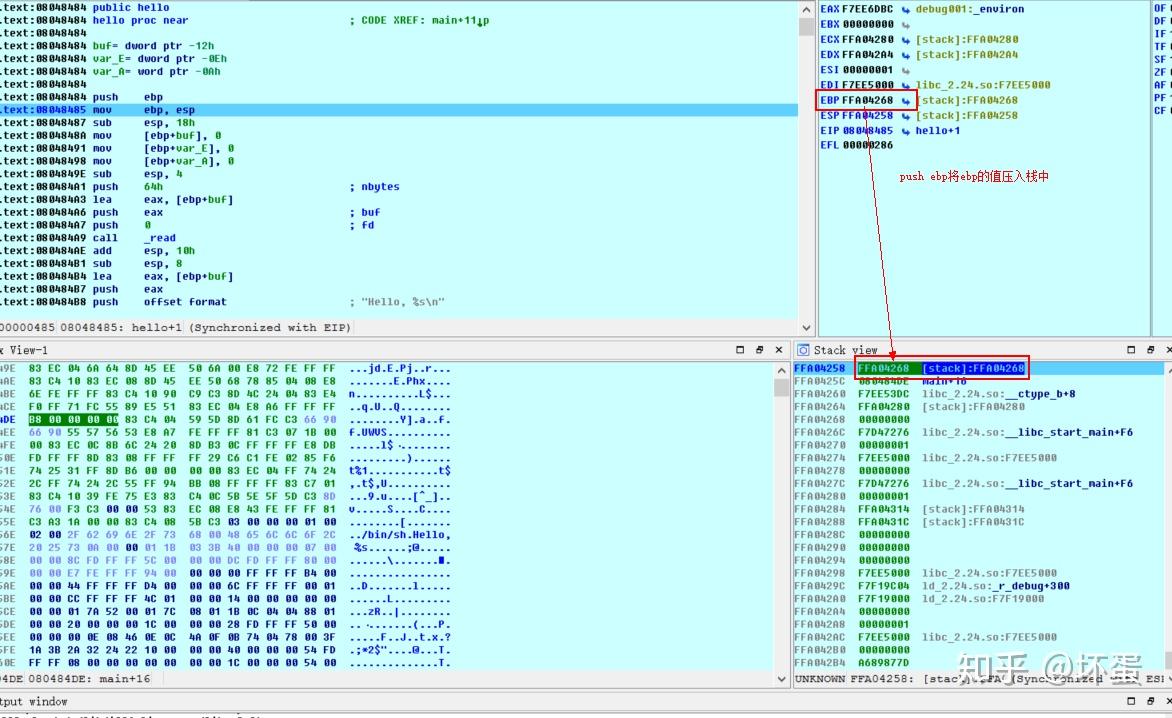Click follow arrow beside ESP register
This screenshot has width=1172, height=718.
(x=905, y=115)
